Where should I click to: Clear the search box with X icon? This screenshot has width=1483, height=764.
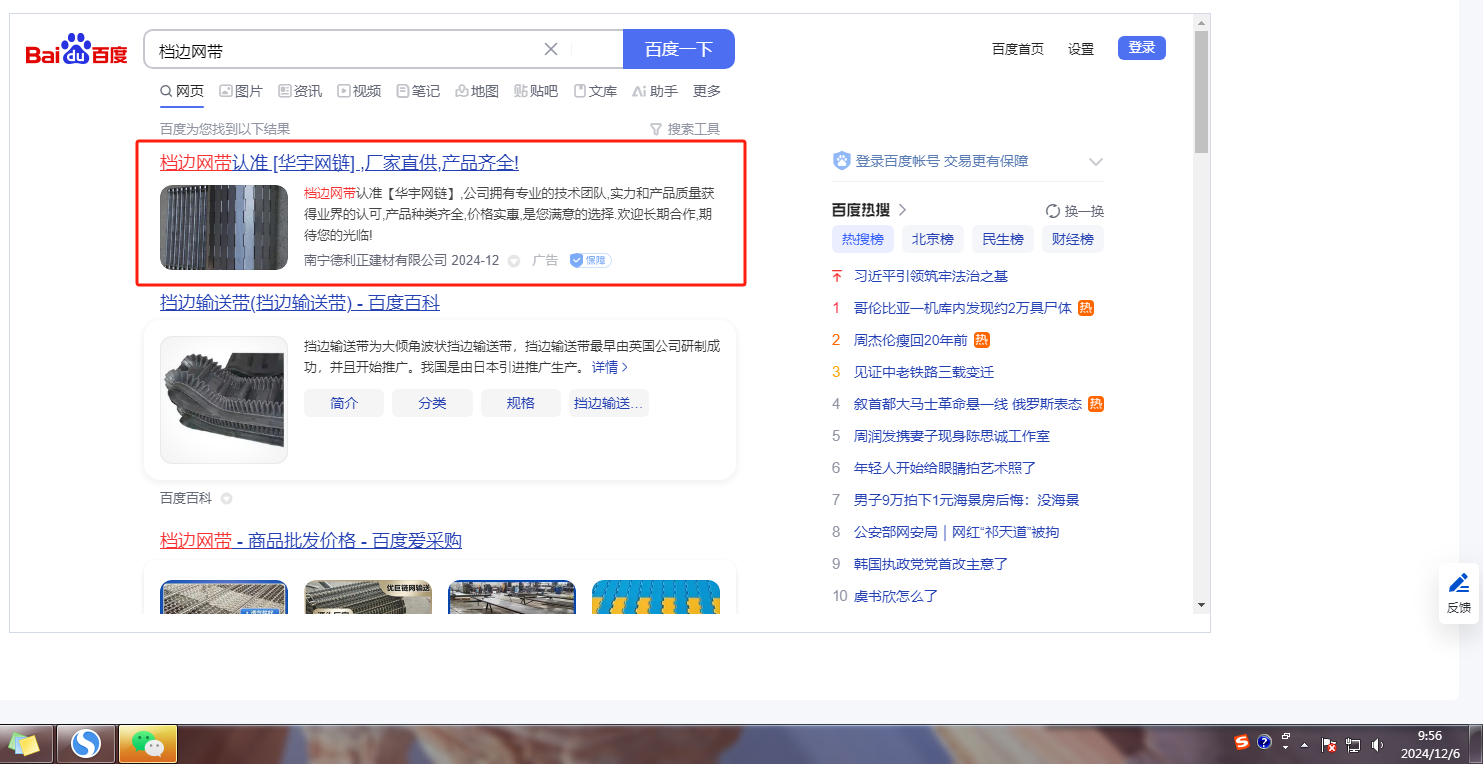pyautogui.click(x=551, y=49)
